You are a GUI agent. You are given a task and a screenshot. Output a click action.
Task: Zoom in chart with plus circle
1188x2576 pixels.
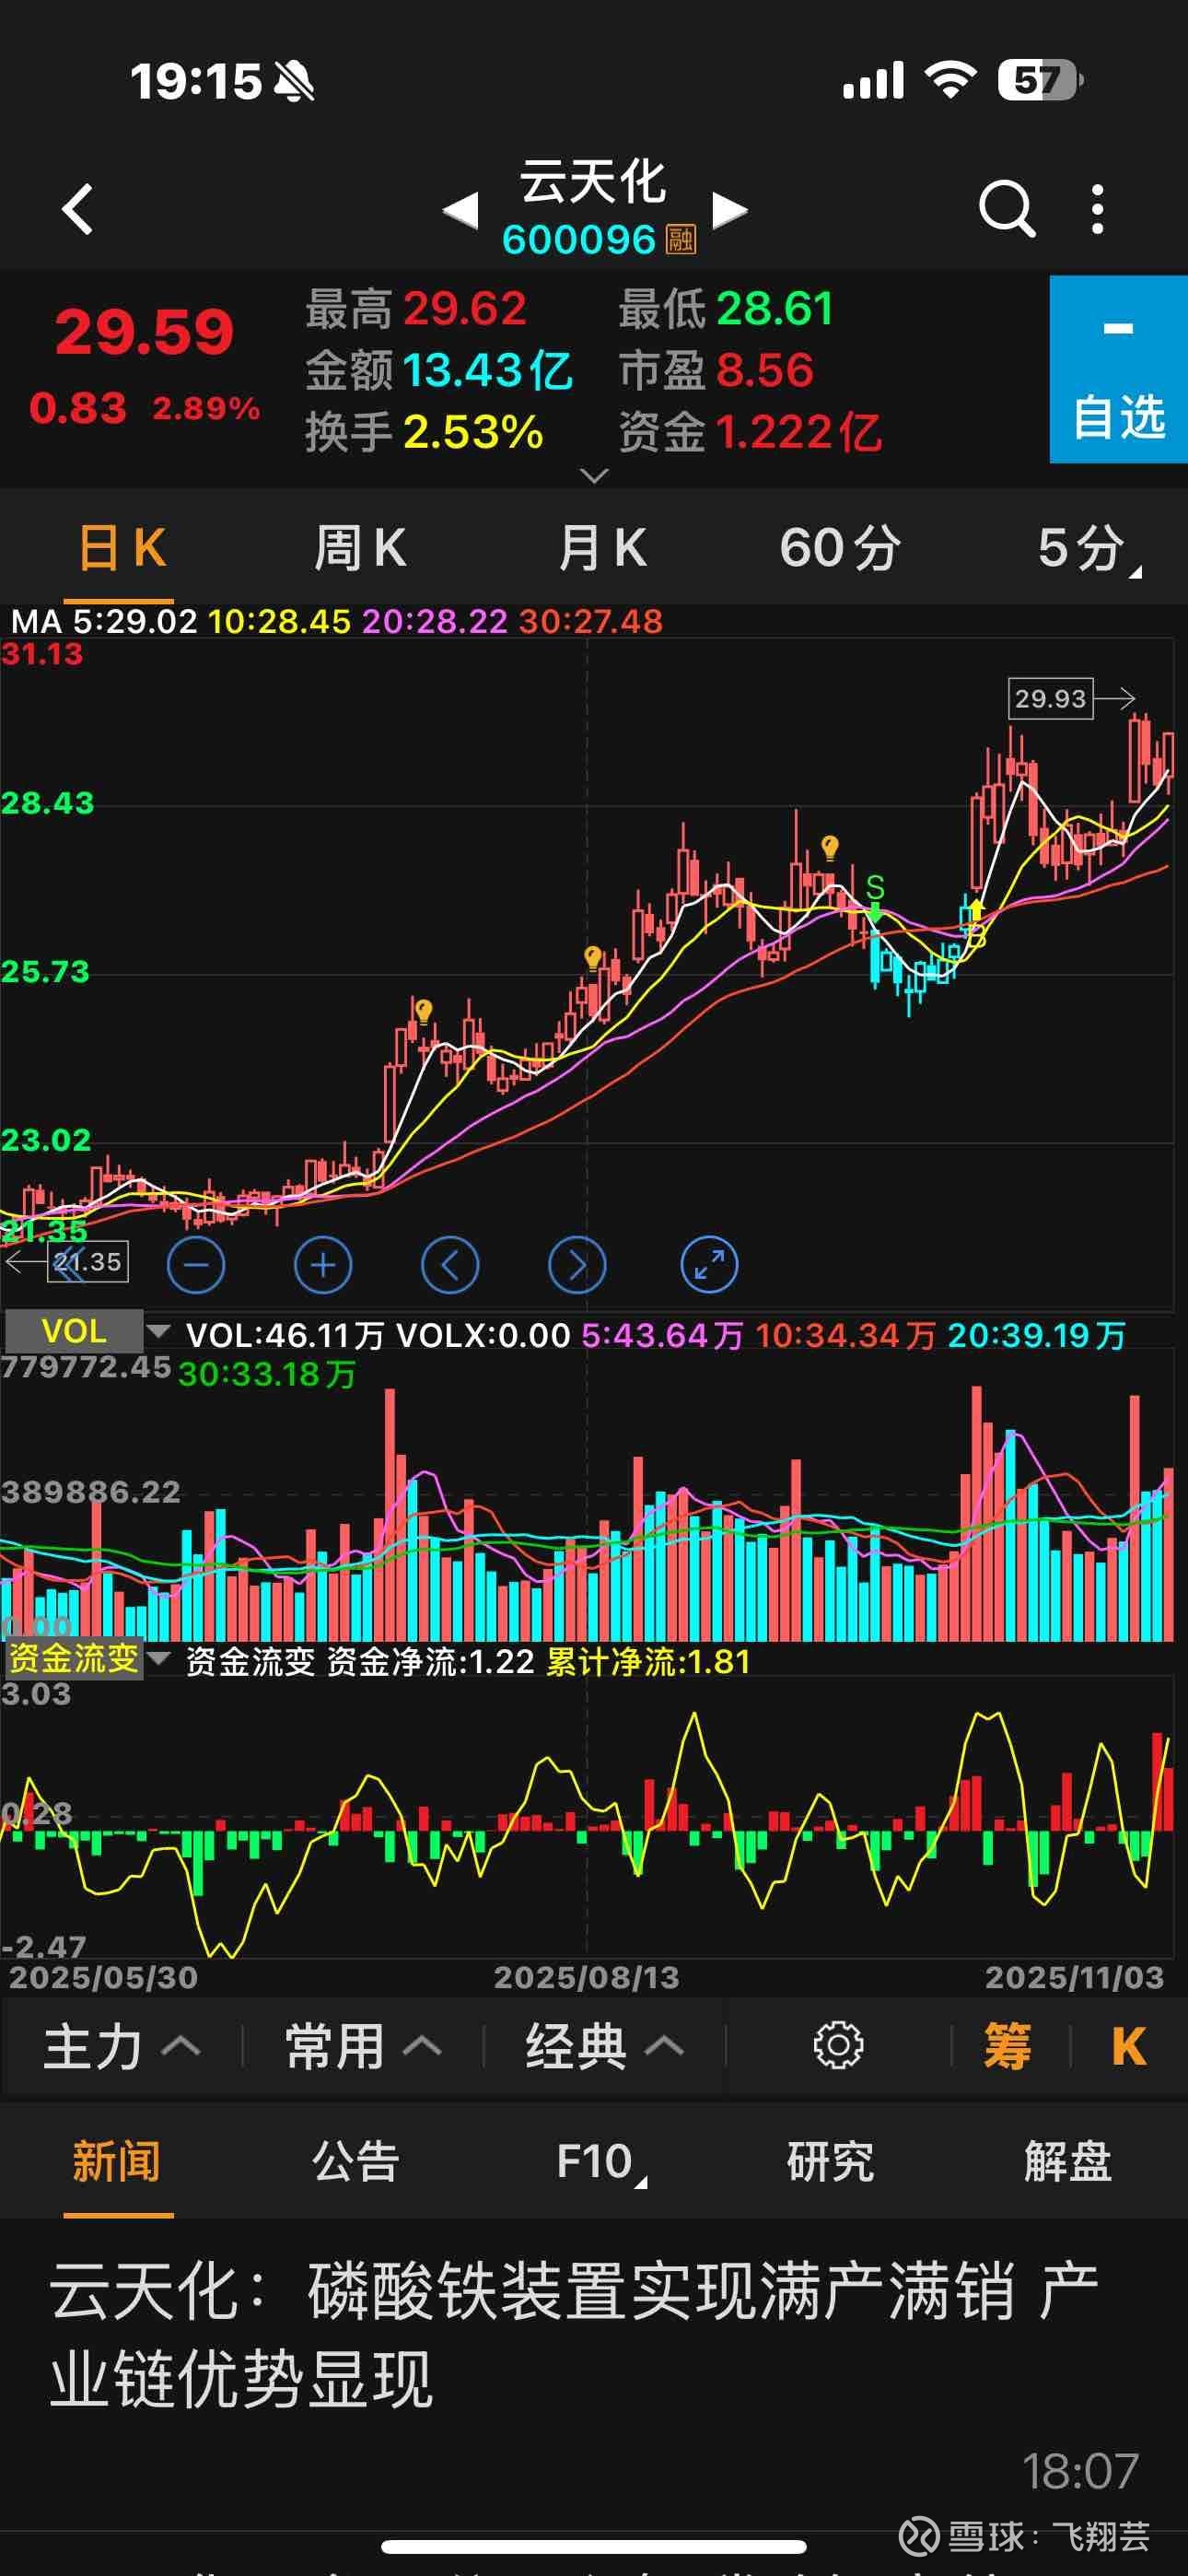323,1265
